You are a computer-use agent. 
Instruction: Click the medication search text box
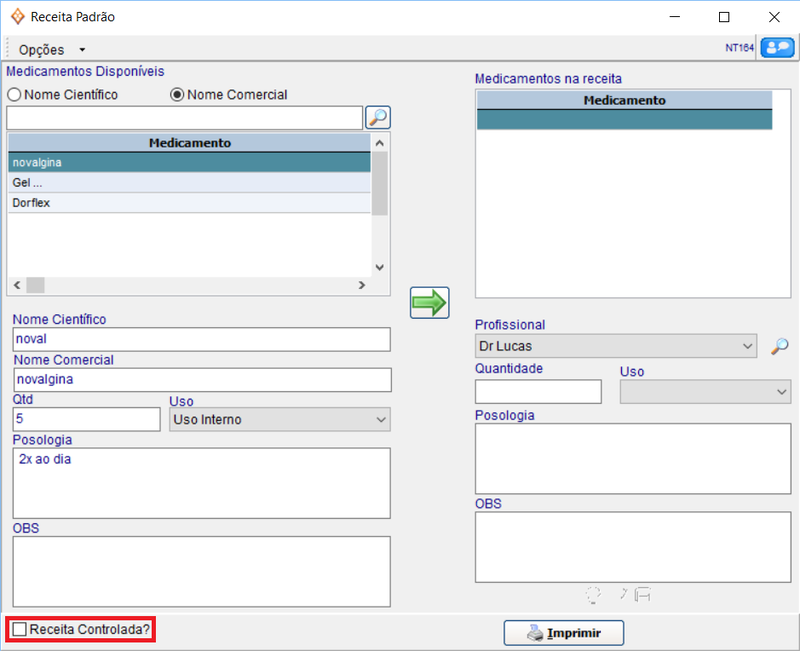pos(184,118)
